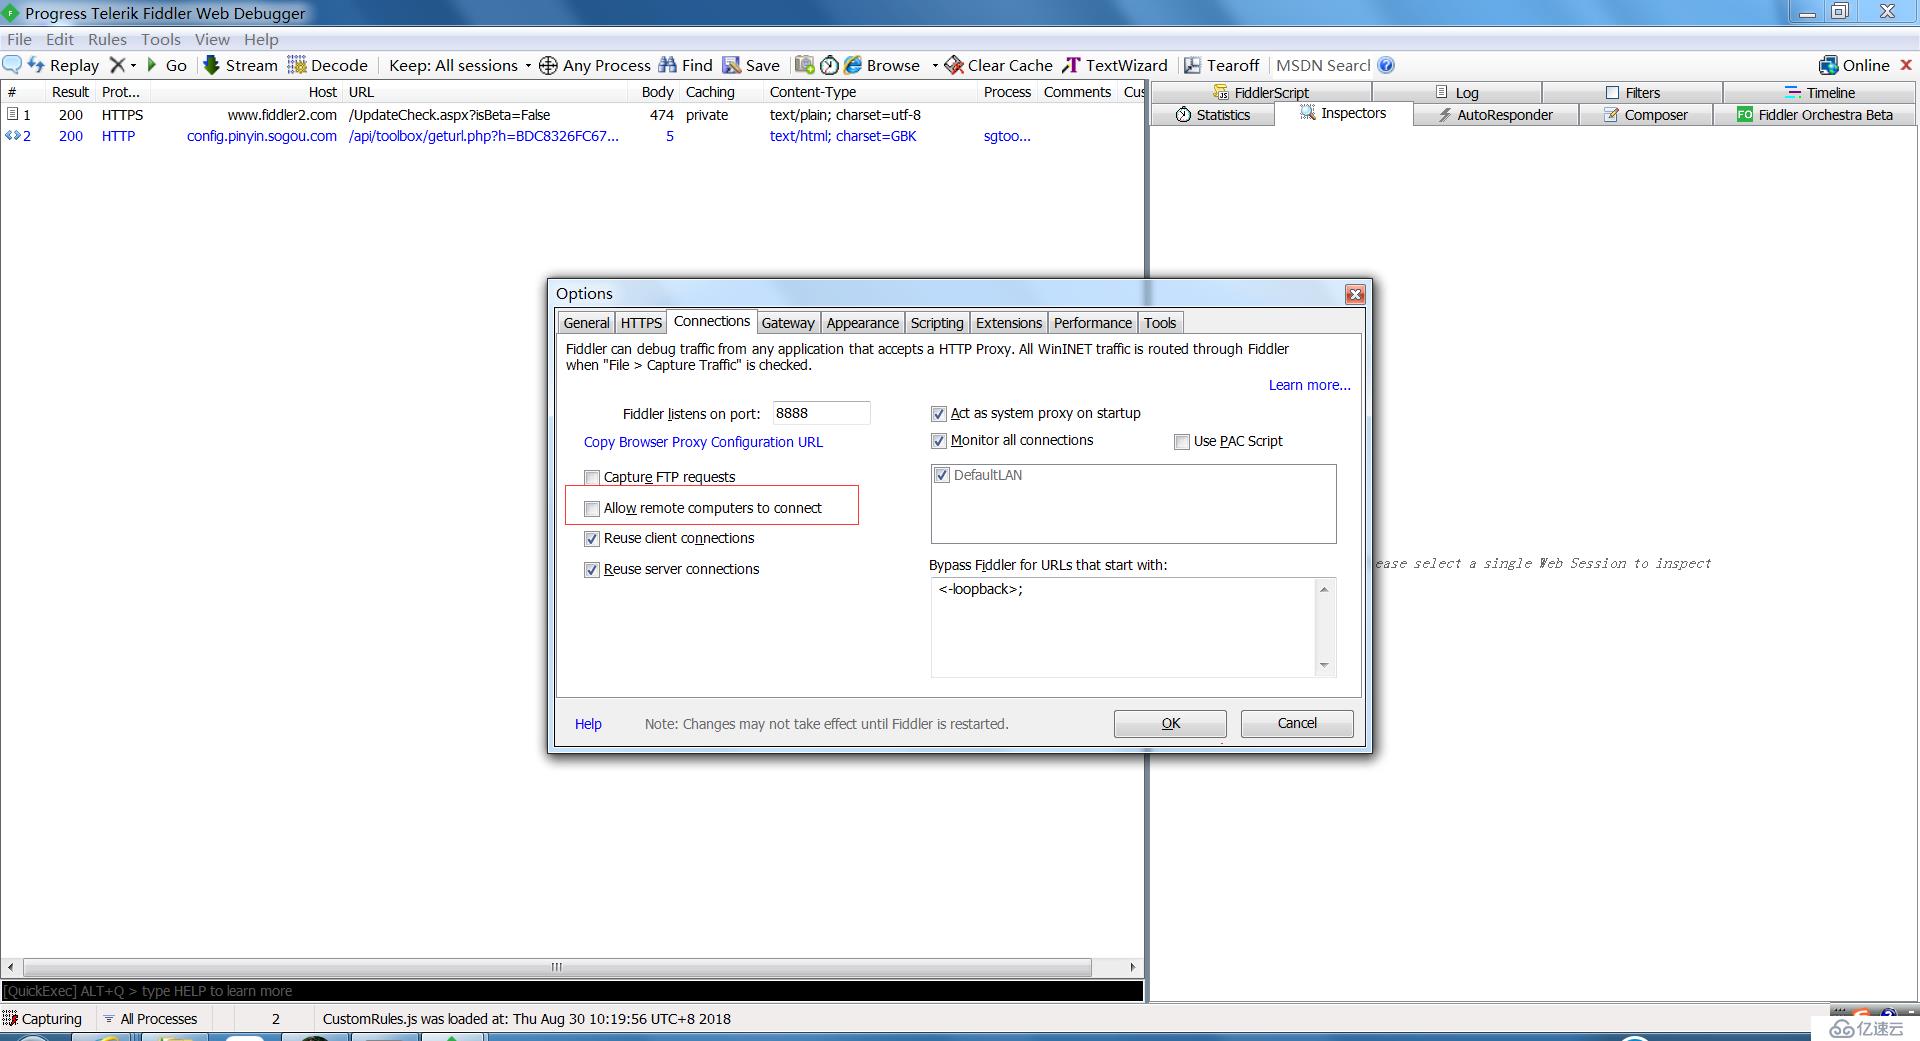Toggle the DefaultLAN connection checkbox
This screenshot has width=1920, height=1041.
(x=942, y=476)
